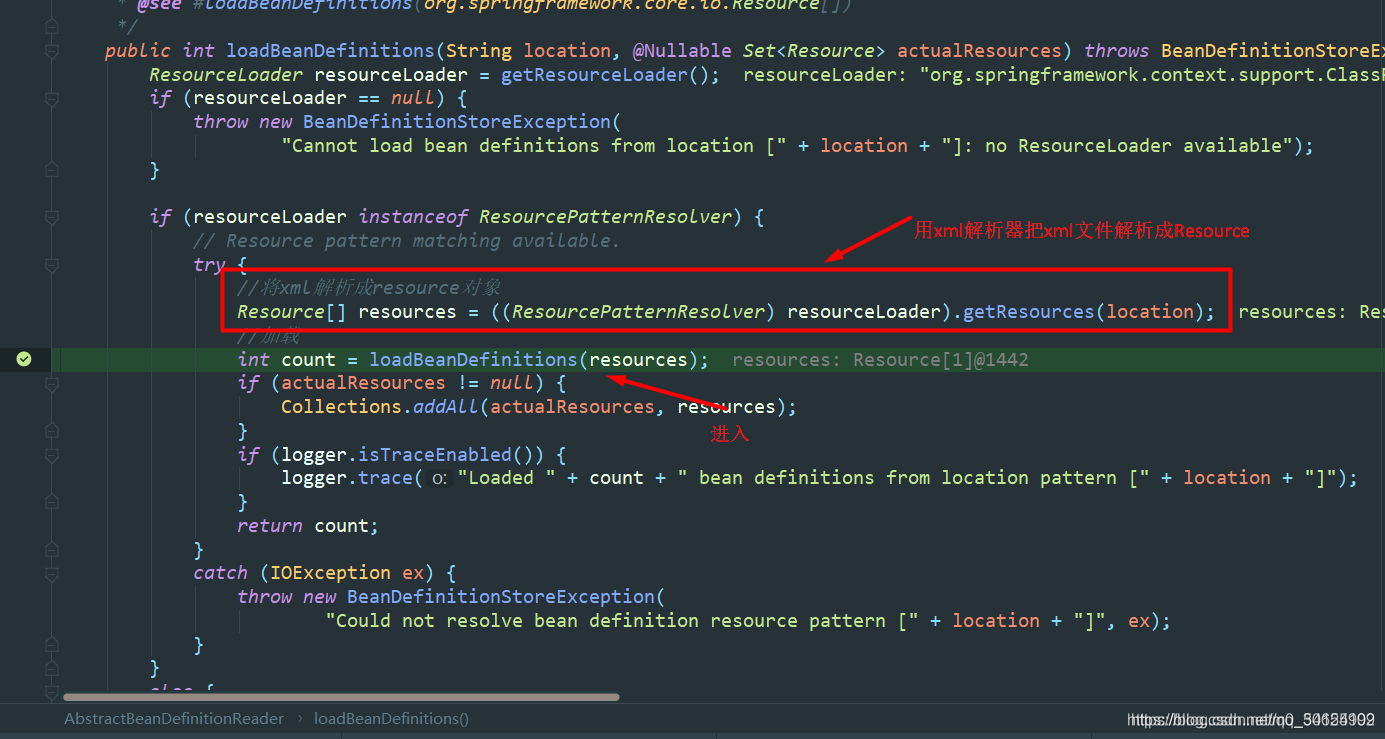Click the comment '// Resource pattern matching available.'
This screenshot has height=739, width=1385.
(407, 241)
